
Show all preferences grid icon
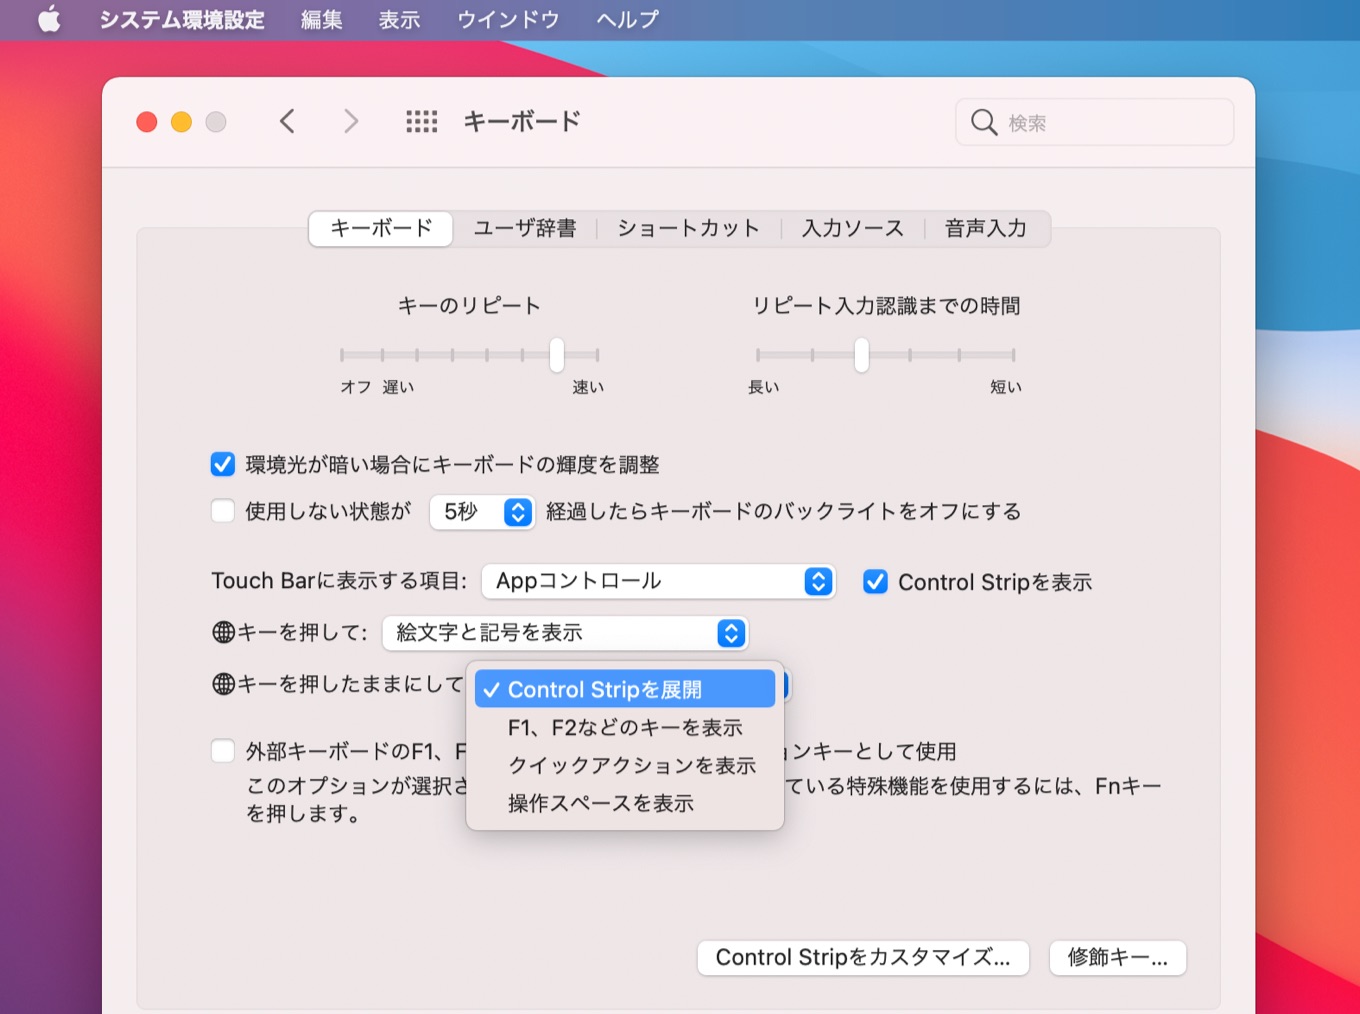click(422, 122)
